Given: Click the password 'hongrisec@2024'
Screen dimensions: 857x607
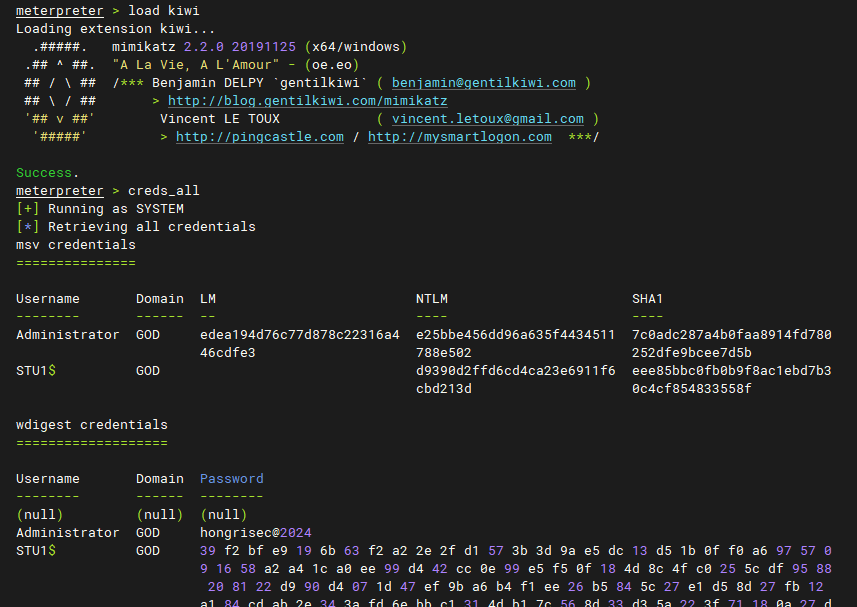Looking at the screenshot, I should click(x=256, y=533).
